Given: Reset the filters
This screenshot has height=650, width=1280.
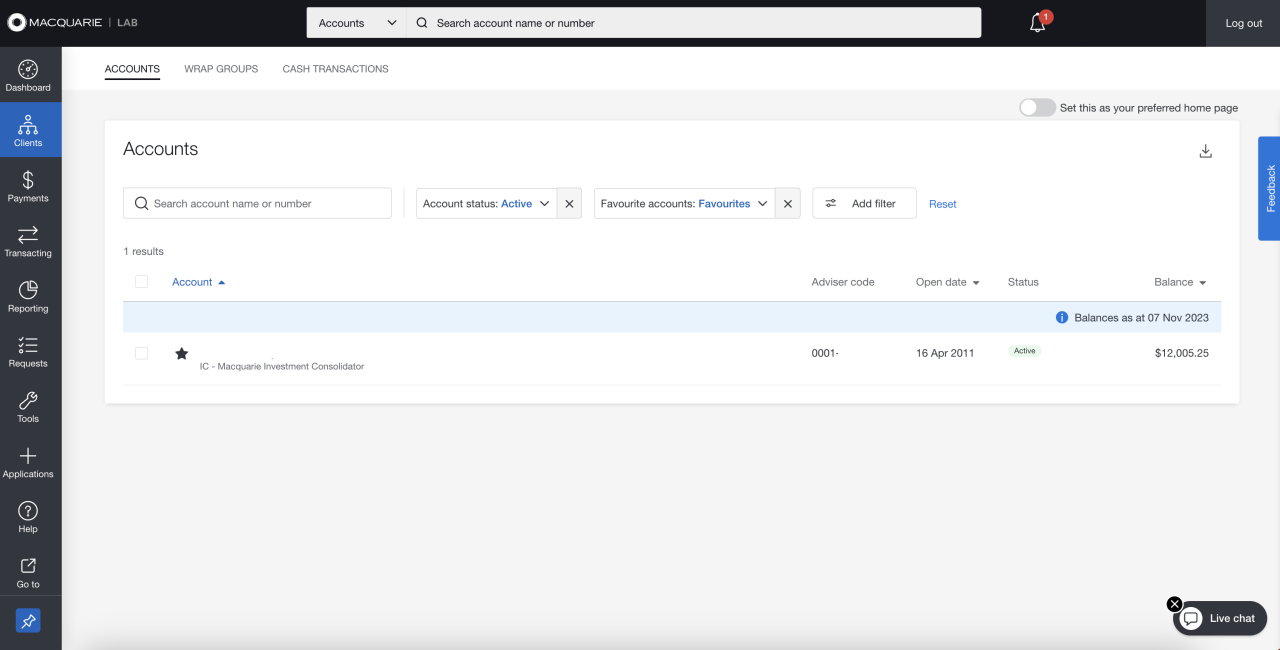Looking at the screenshot, I should coord(942,204).
